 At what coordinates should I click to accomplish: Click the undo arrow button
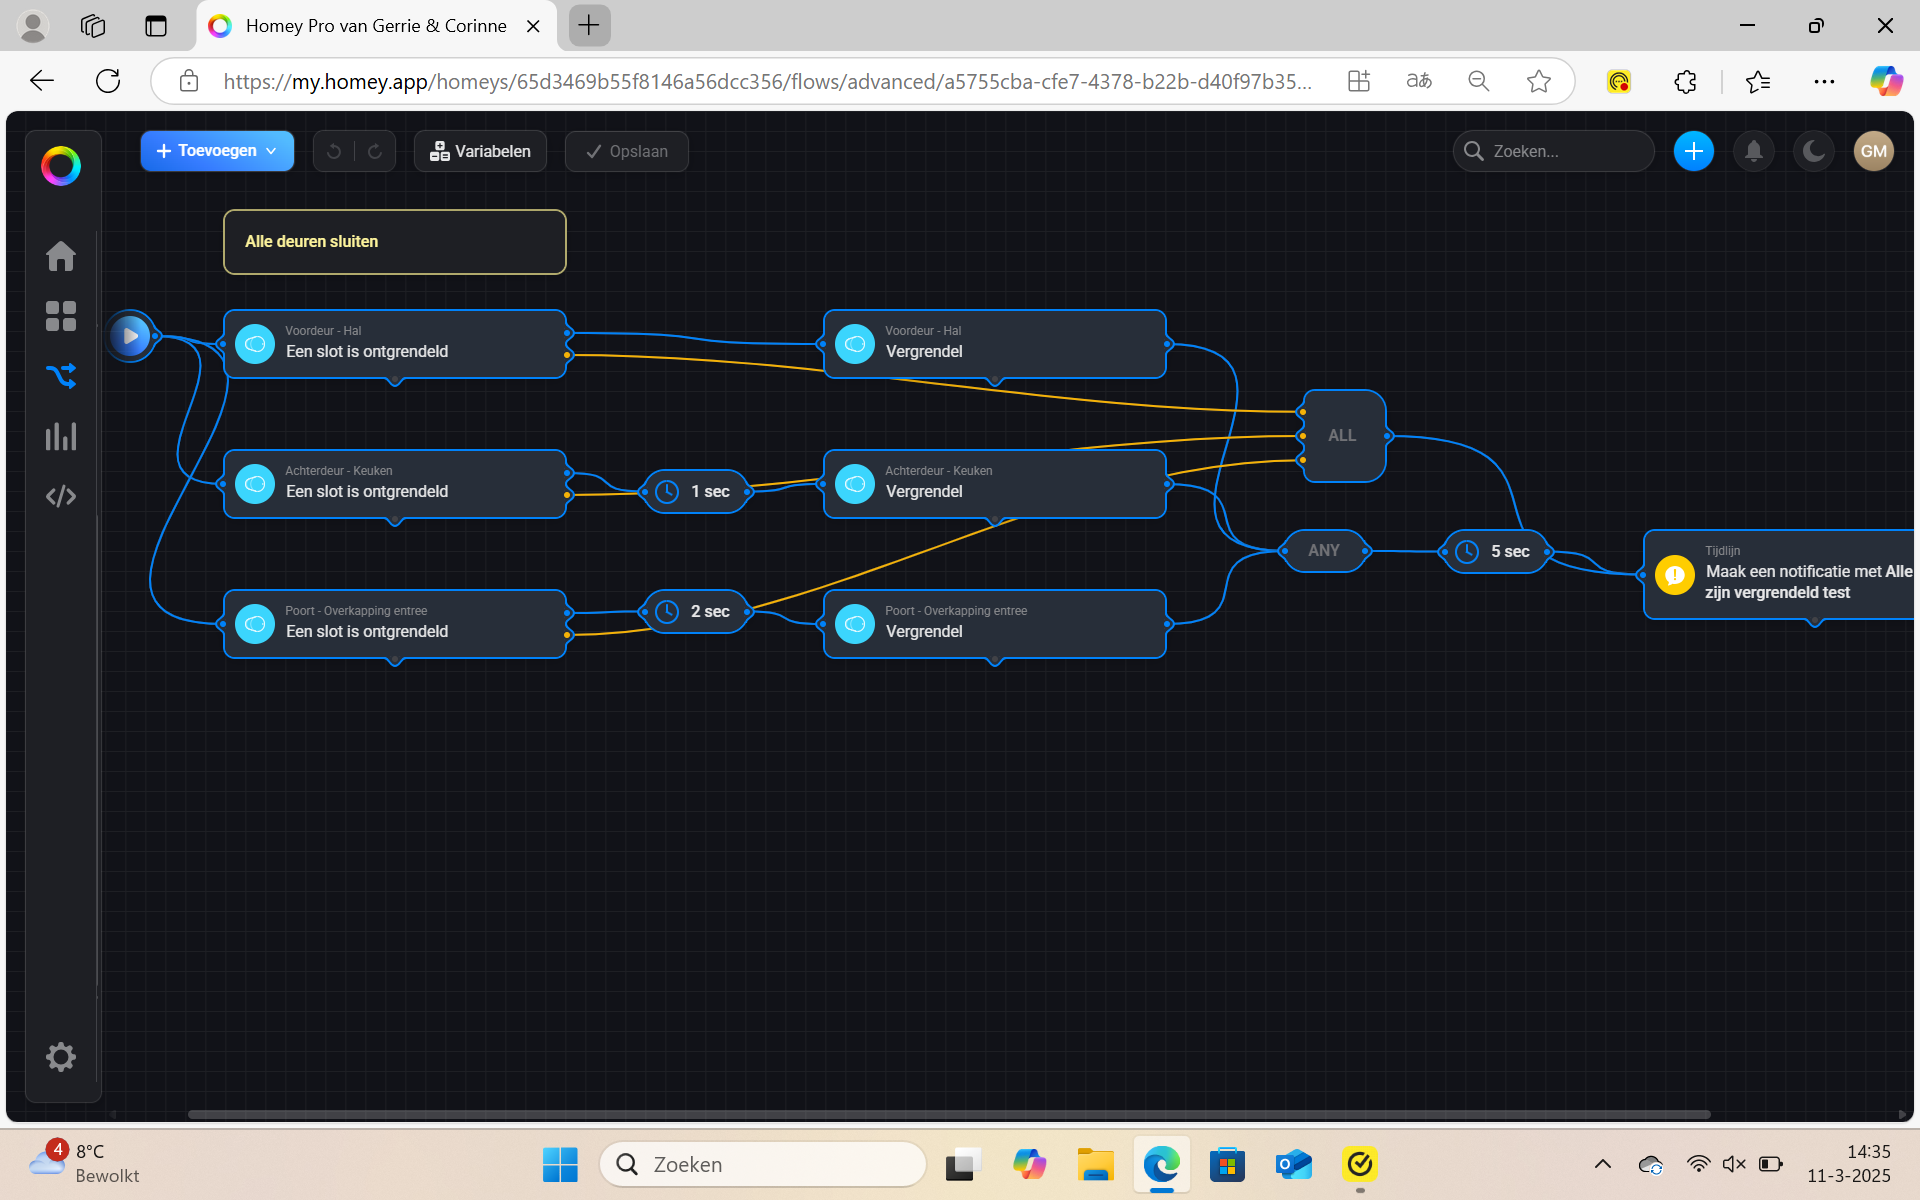pos(334,151)
